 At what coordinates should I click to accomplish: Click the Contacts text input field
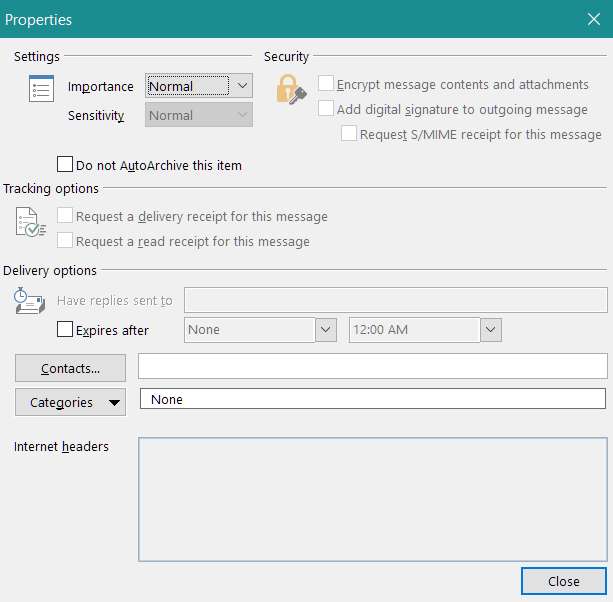pos(372,367)
